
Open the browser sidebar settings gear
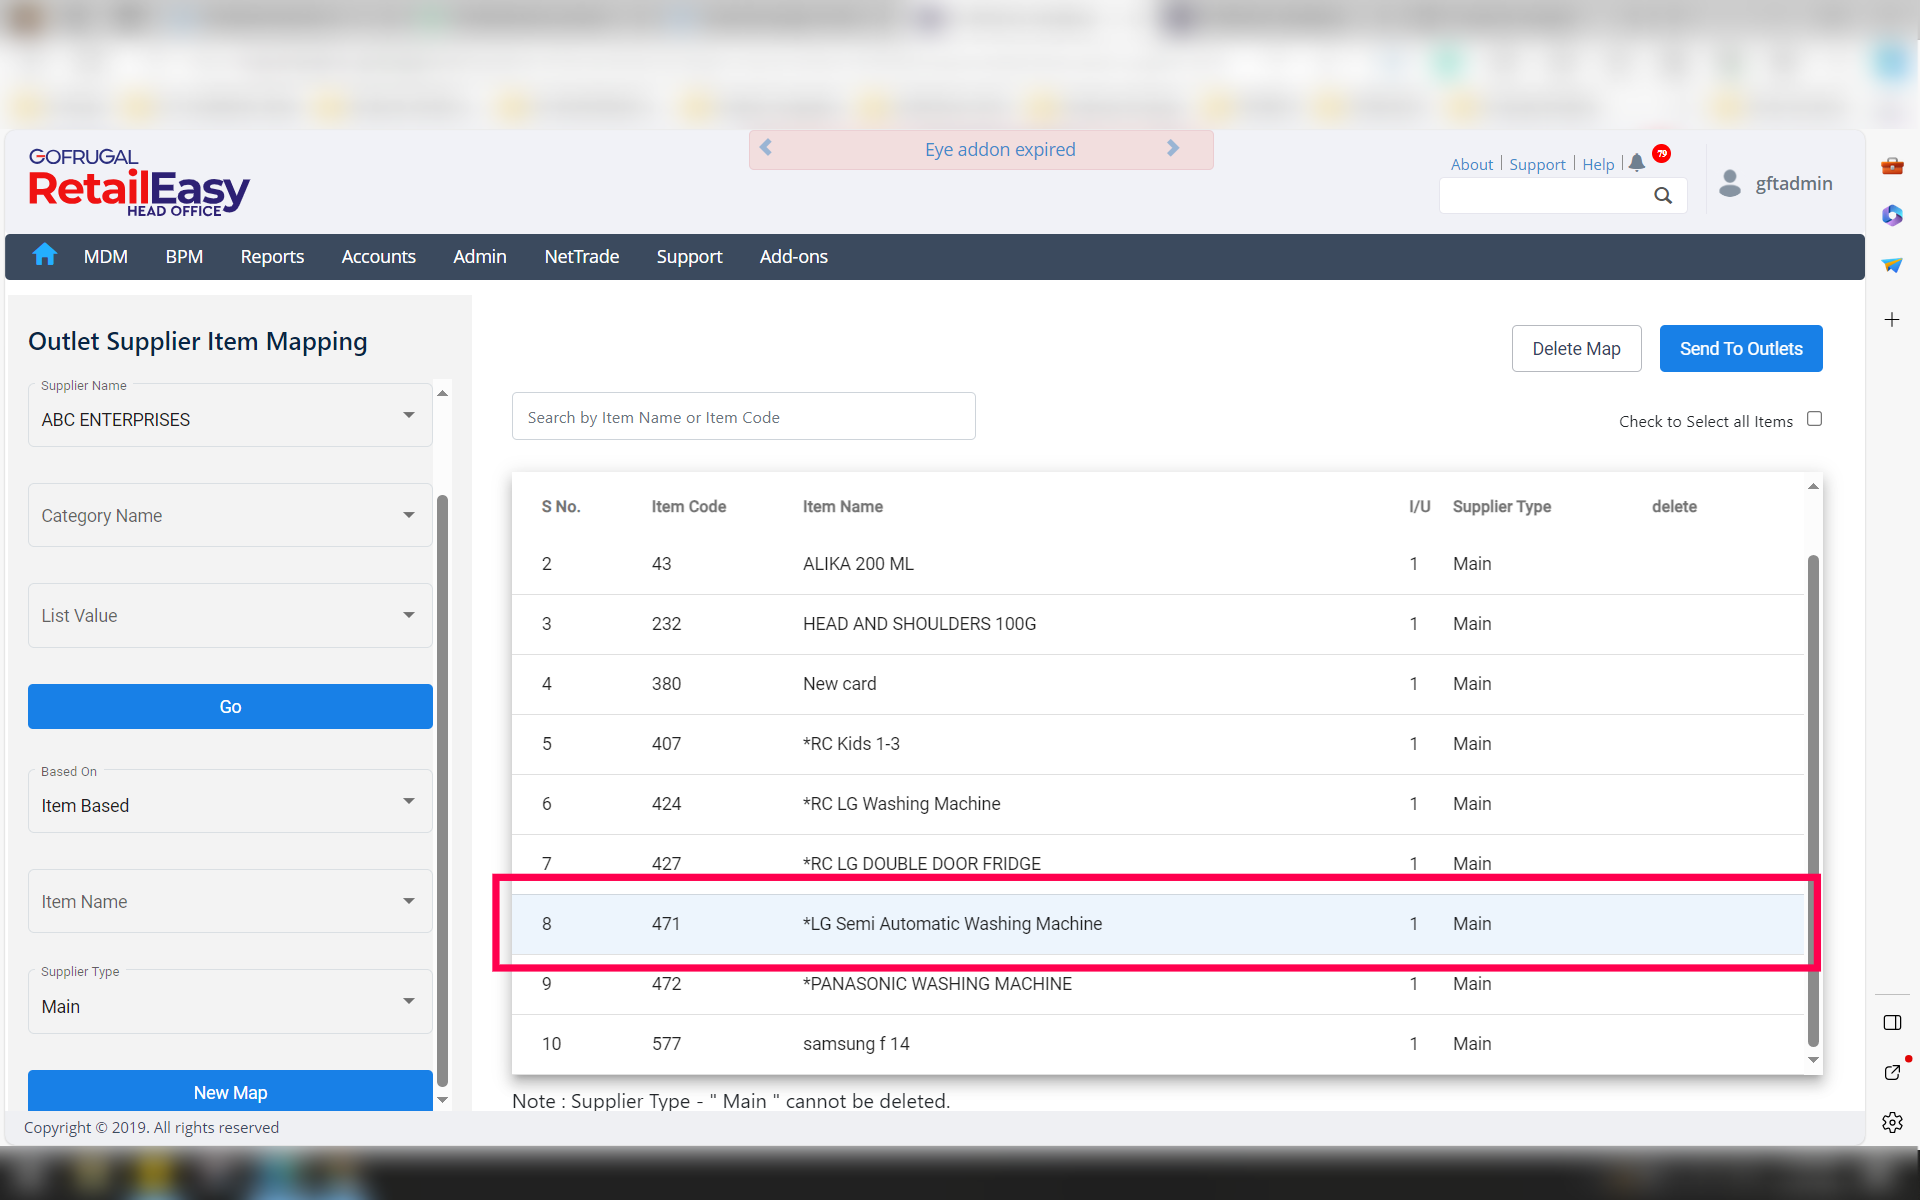[1892, 1122]
